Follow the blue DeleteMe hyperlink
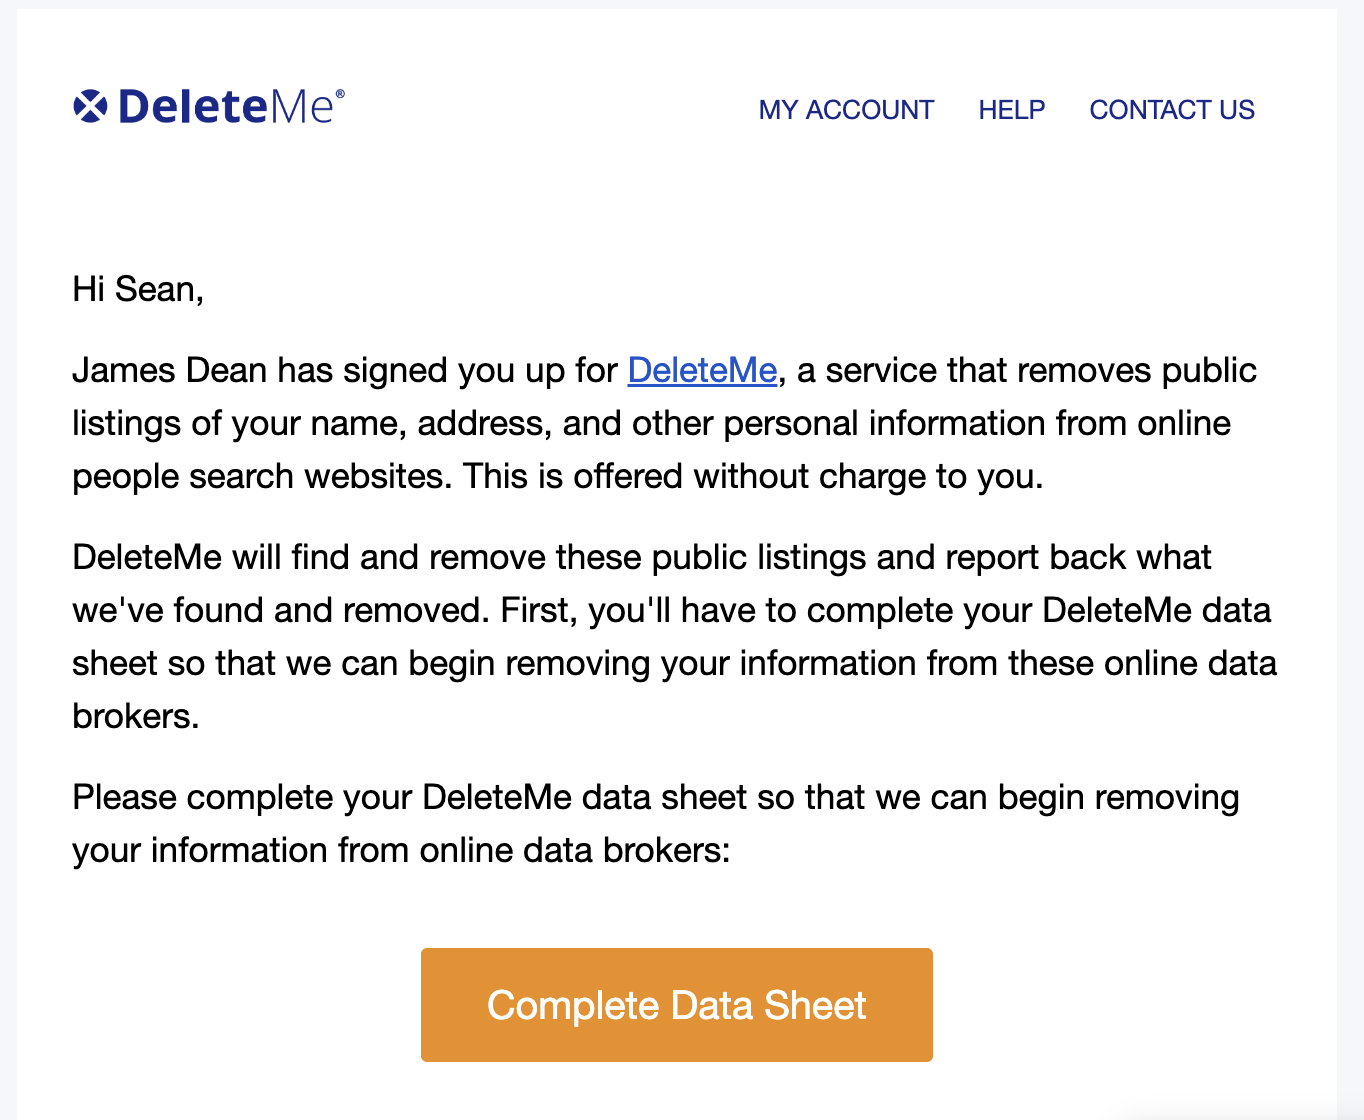This screenshot has height=1120, width=1364. pos(702,371)
